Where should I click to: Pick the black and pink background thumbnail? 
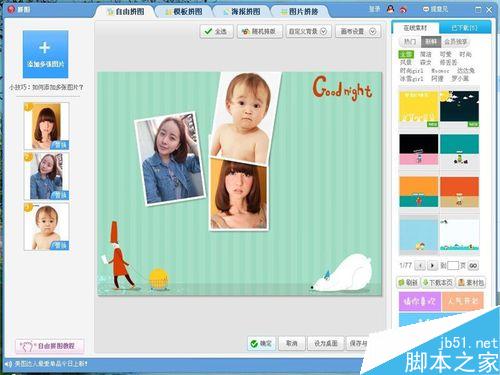point(419,149)
